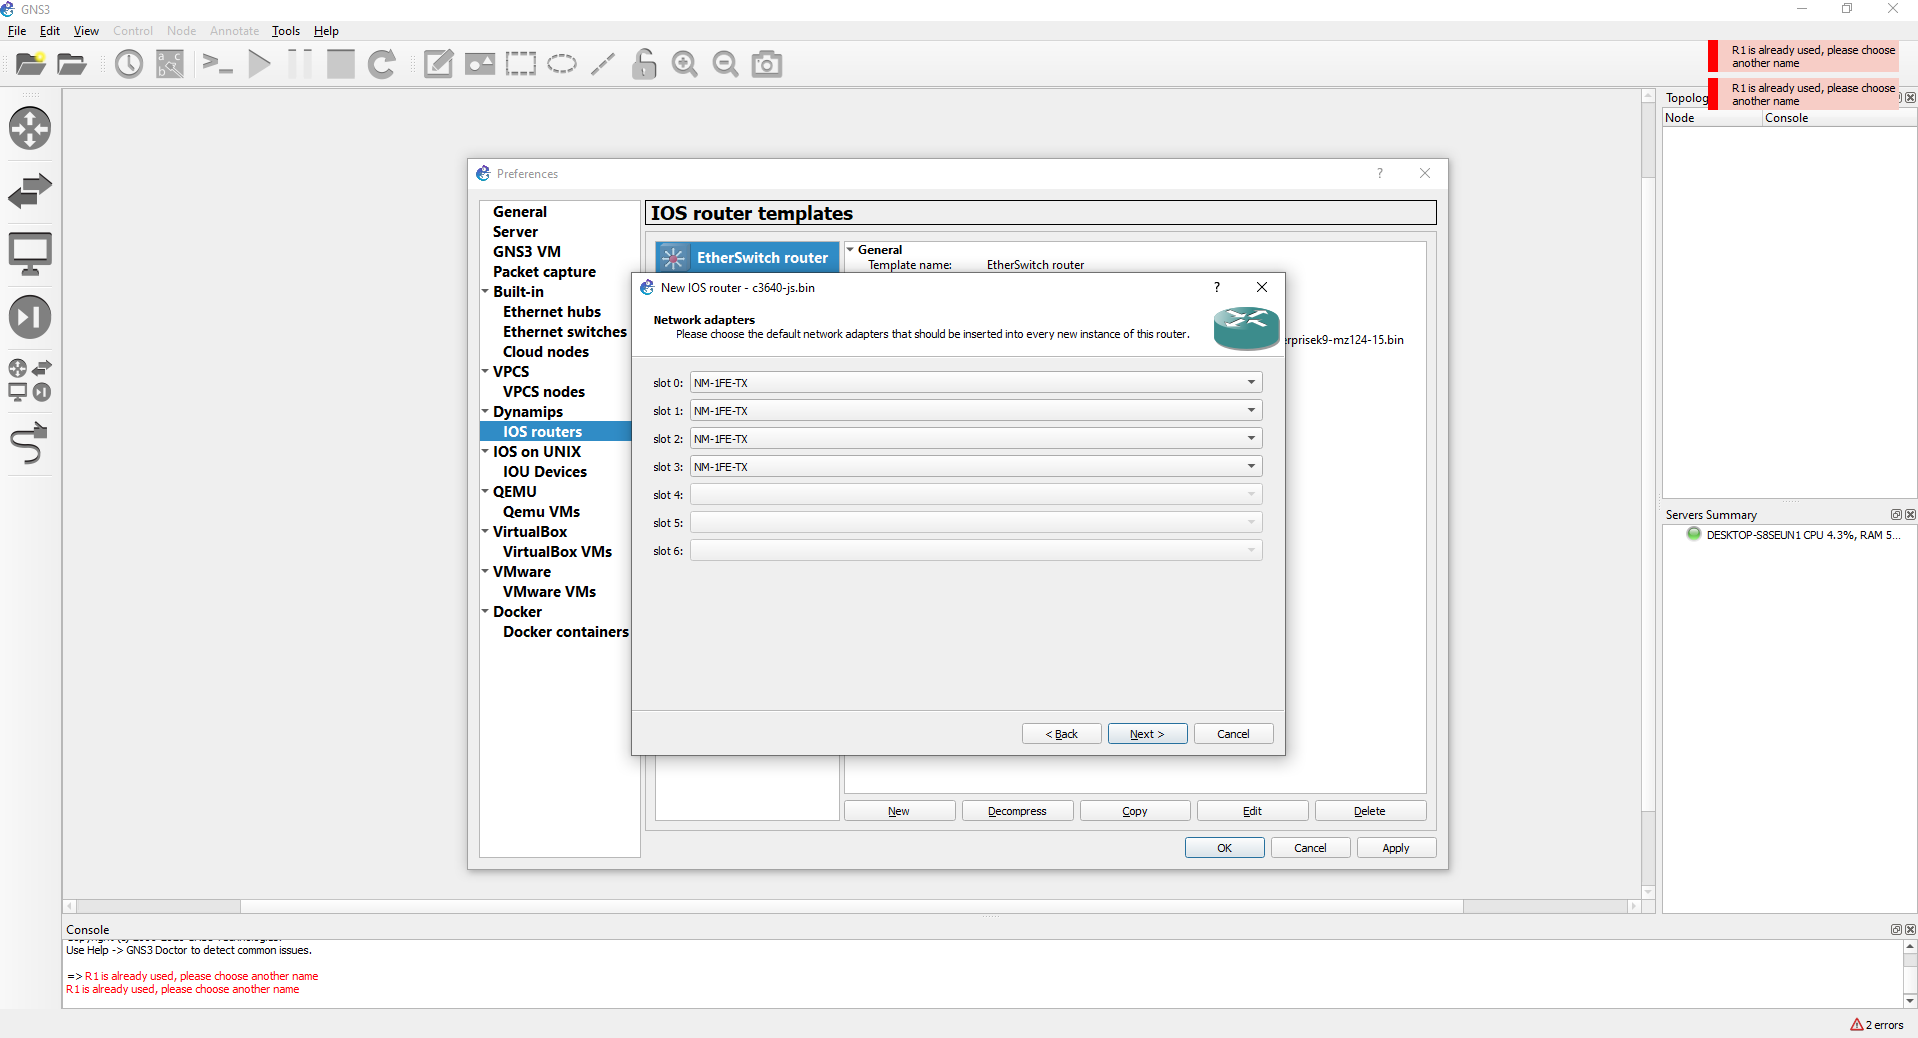Image resolution: width=1918 pixels, height=1038 pixels.
Task: Click the Next button in the wizard
Action: pos(1146,733)
